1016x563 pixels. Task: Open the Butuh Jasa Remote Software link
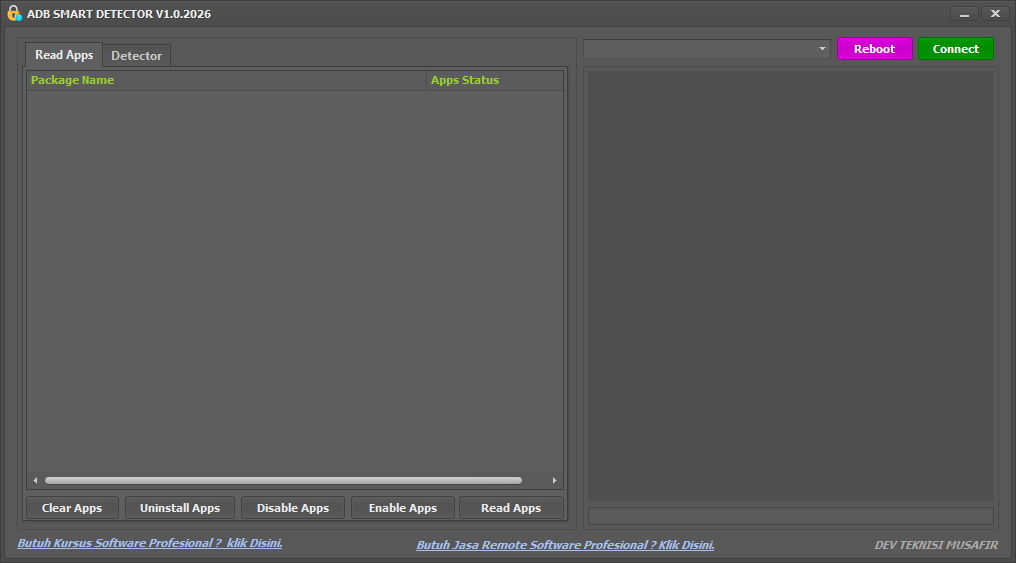pyautogui.click(x=565, y=545)
